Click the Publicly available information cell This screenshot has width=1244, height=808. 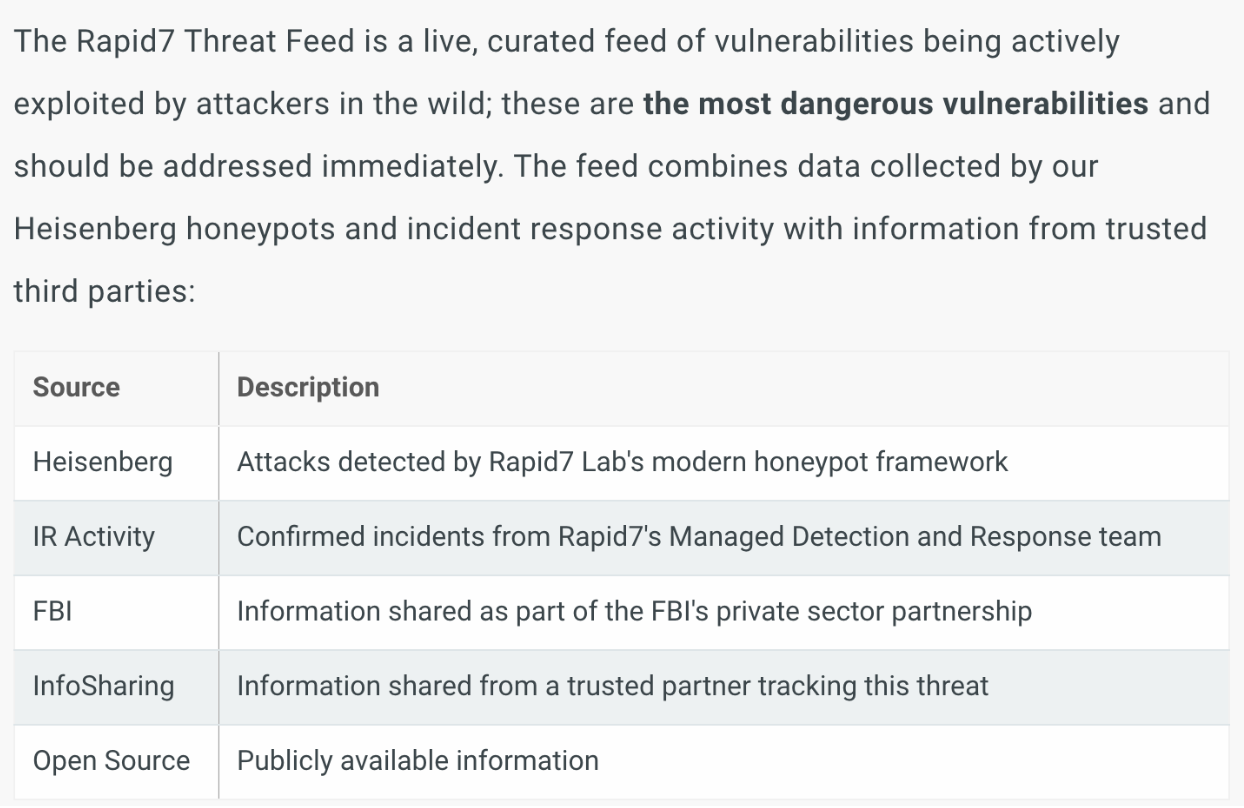coord(417,761)
